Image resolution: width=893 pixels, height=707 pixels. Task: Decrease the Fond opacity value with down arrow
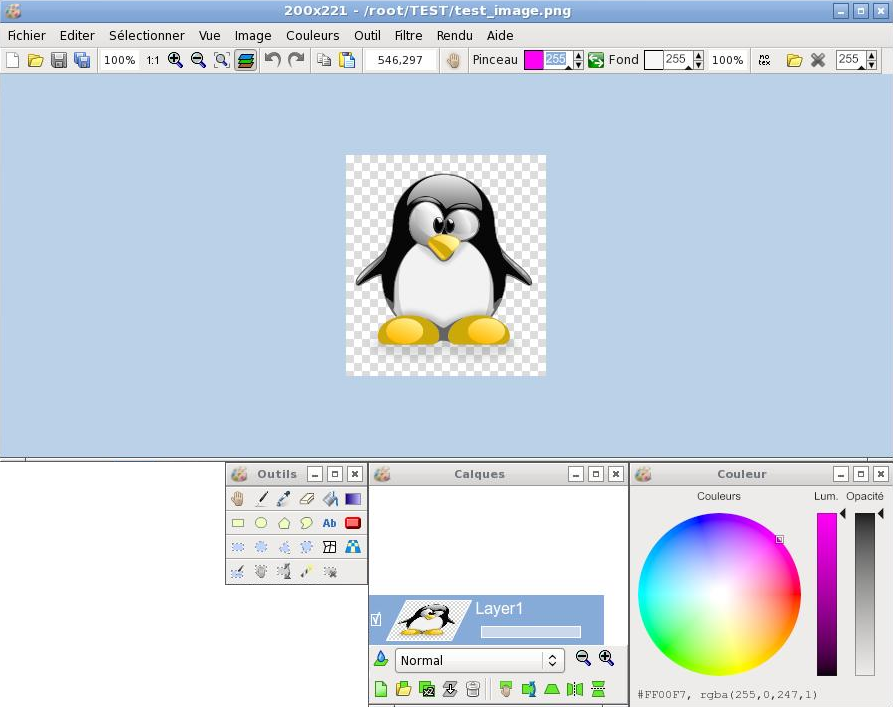tap(699, 65)
